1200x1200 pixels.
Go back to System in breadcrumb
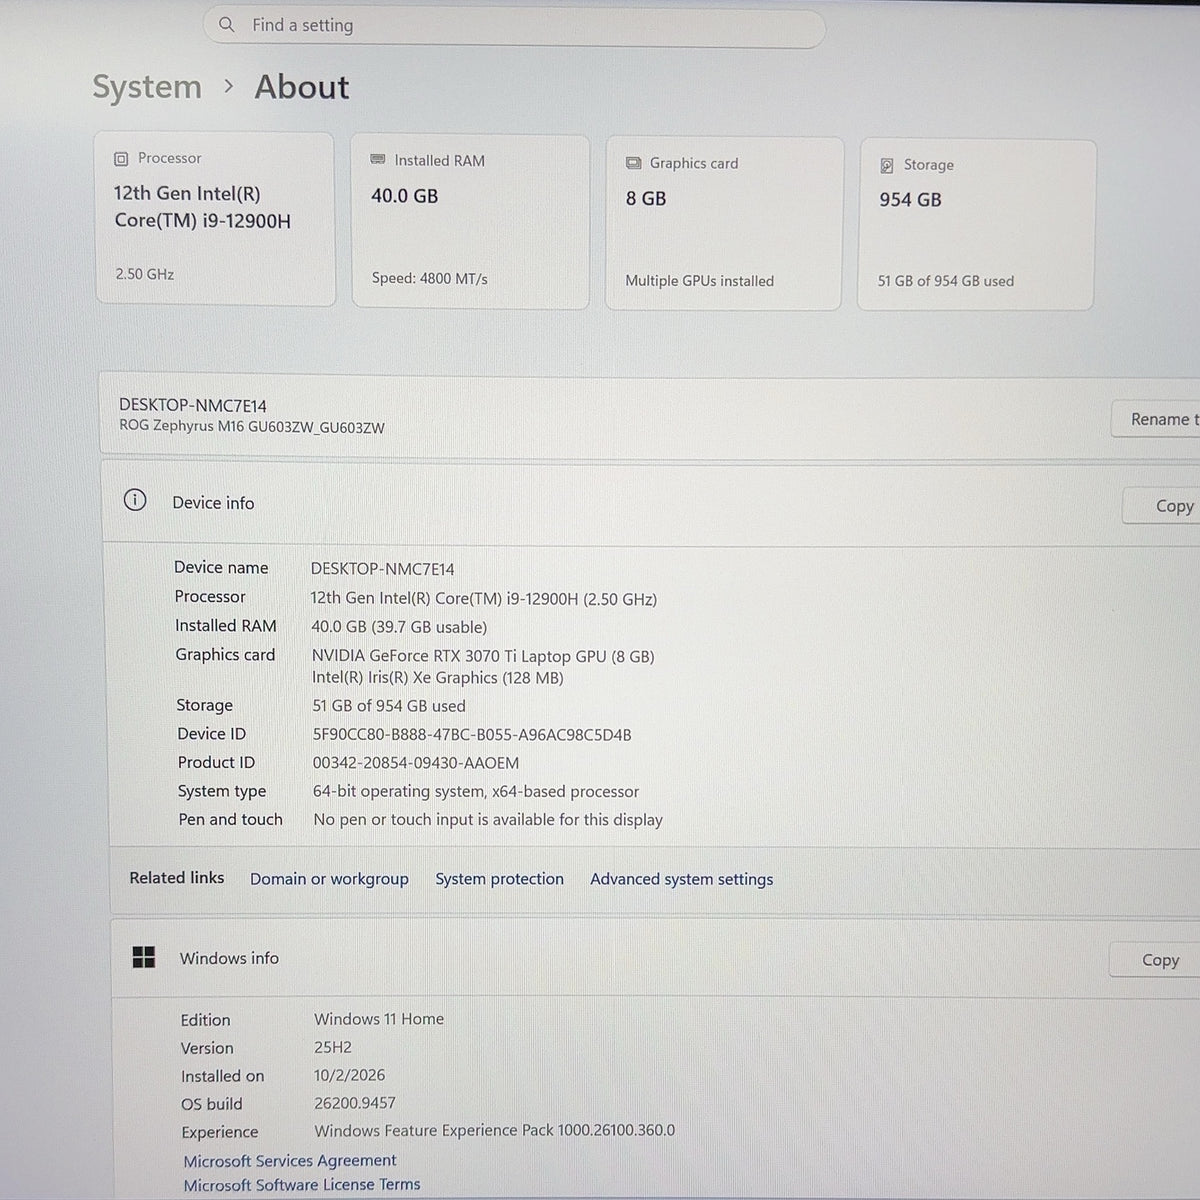point(147,87)
